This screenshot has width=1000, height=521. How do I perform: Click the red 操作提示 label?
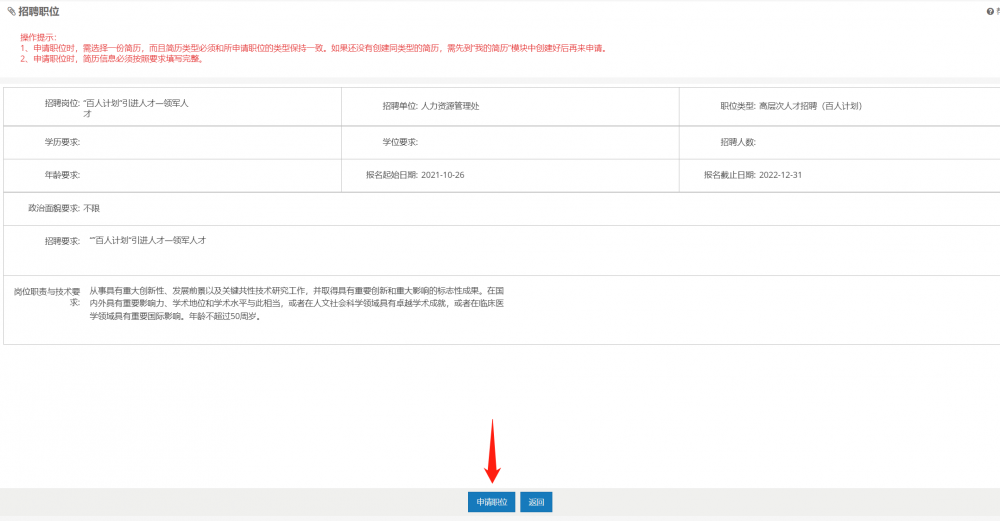38,37
